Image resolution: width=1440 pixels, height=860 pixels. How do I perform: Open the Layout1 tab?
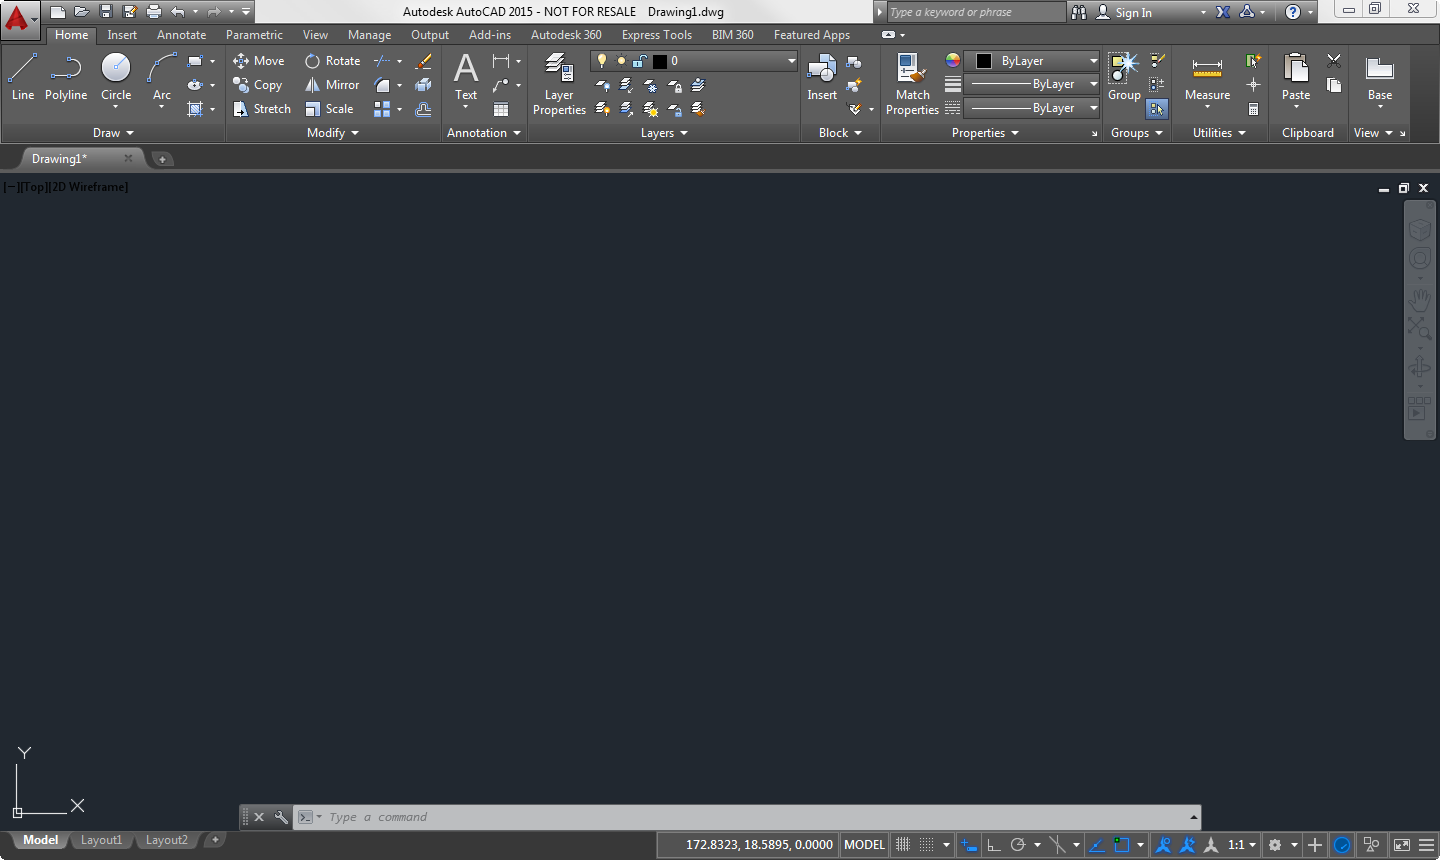(101, 840)
